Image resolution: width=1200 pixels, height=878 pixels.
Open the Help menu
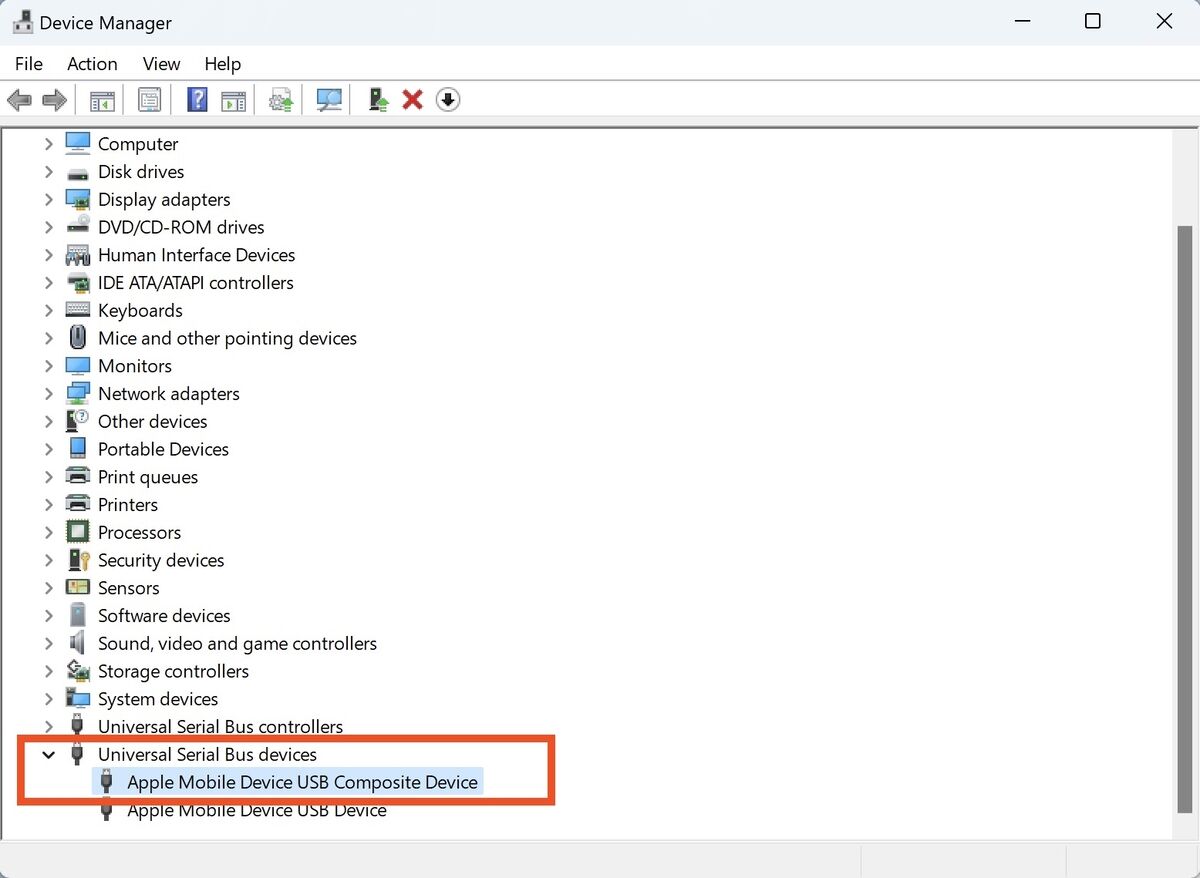[222, 63]
